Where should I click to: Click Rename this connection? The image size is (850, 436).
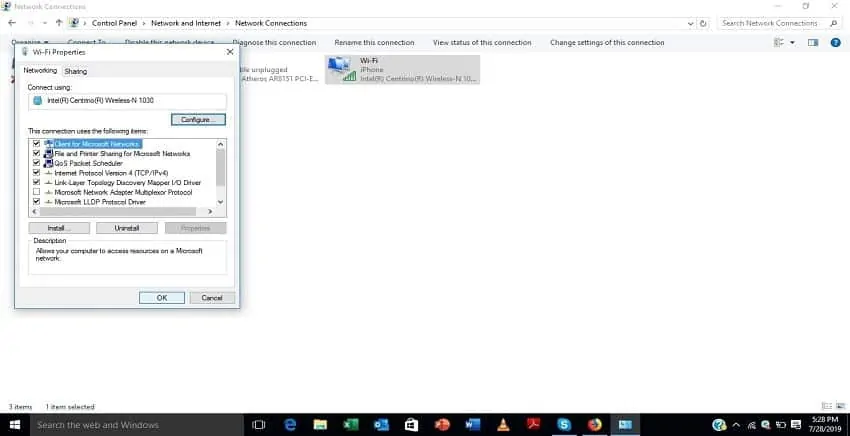374,42
